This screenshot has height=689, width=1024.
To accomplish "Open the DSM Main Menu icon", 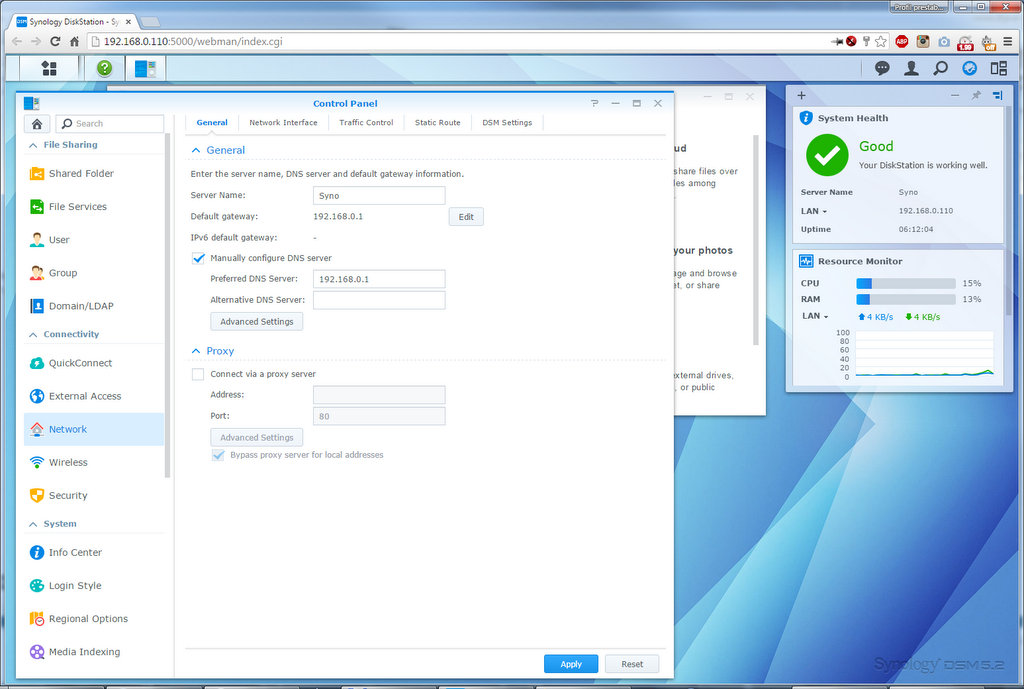I will click(49, 68).
